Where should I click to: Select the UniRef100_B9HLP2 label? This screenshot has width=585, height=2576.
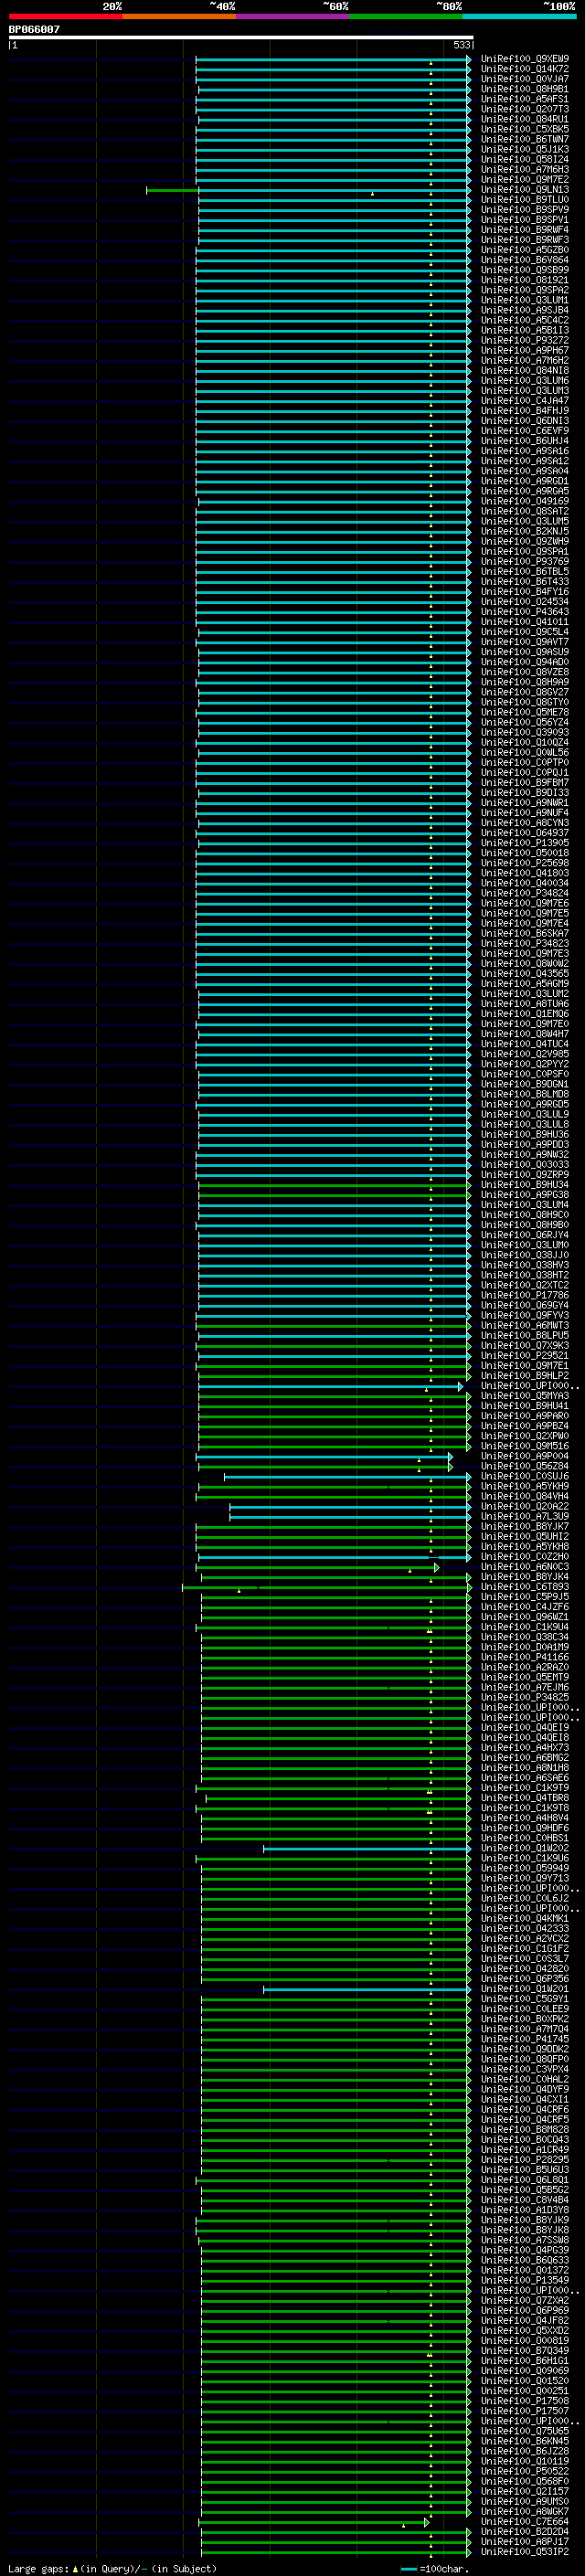(x=525, y=1376)
